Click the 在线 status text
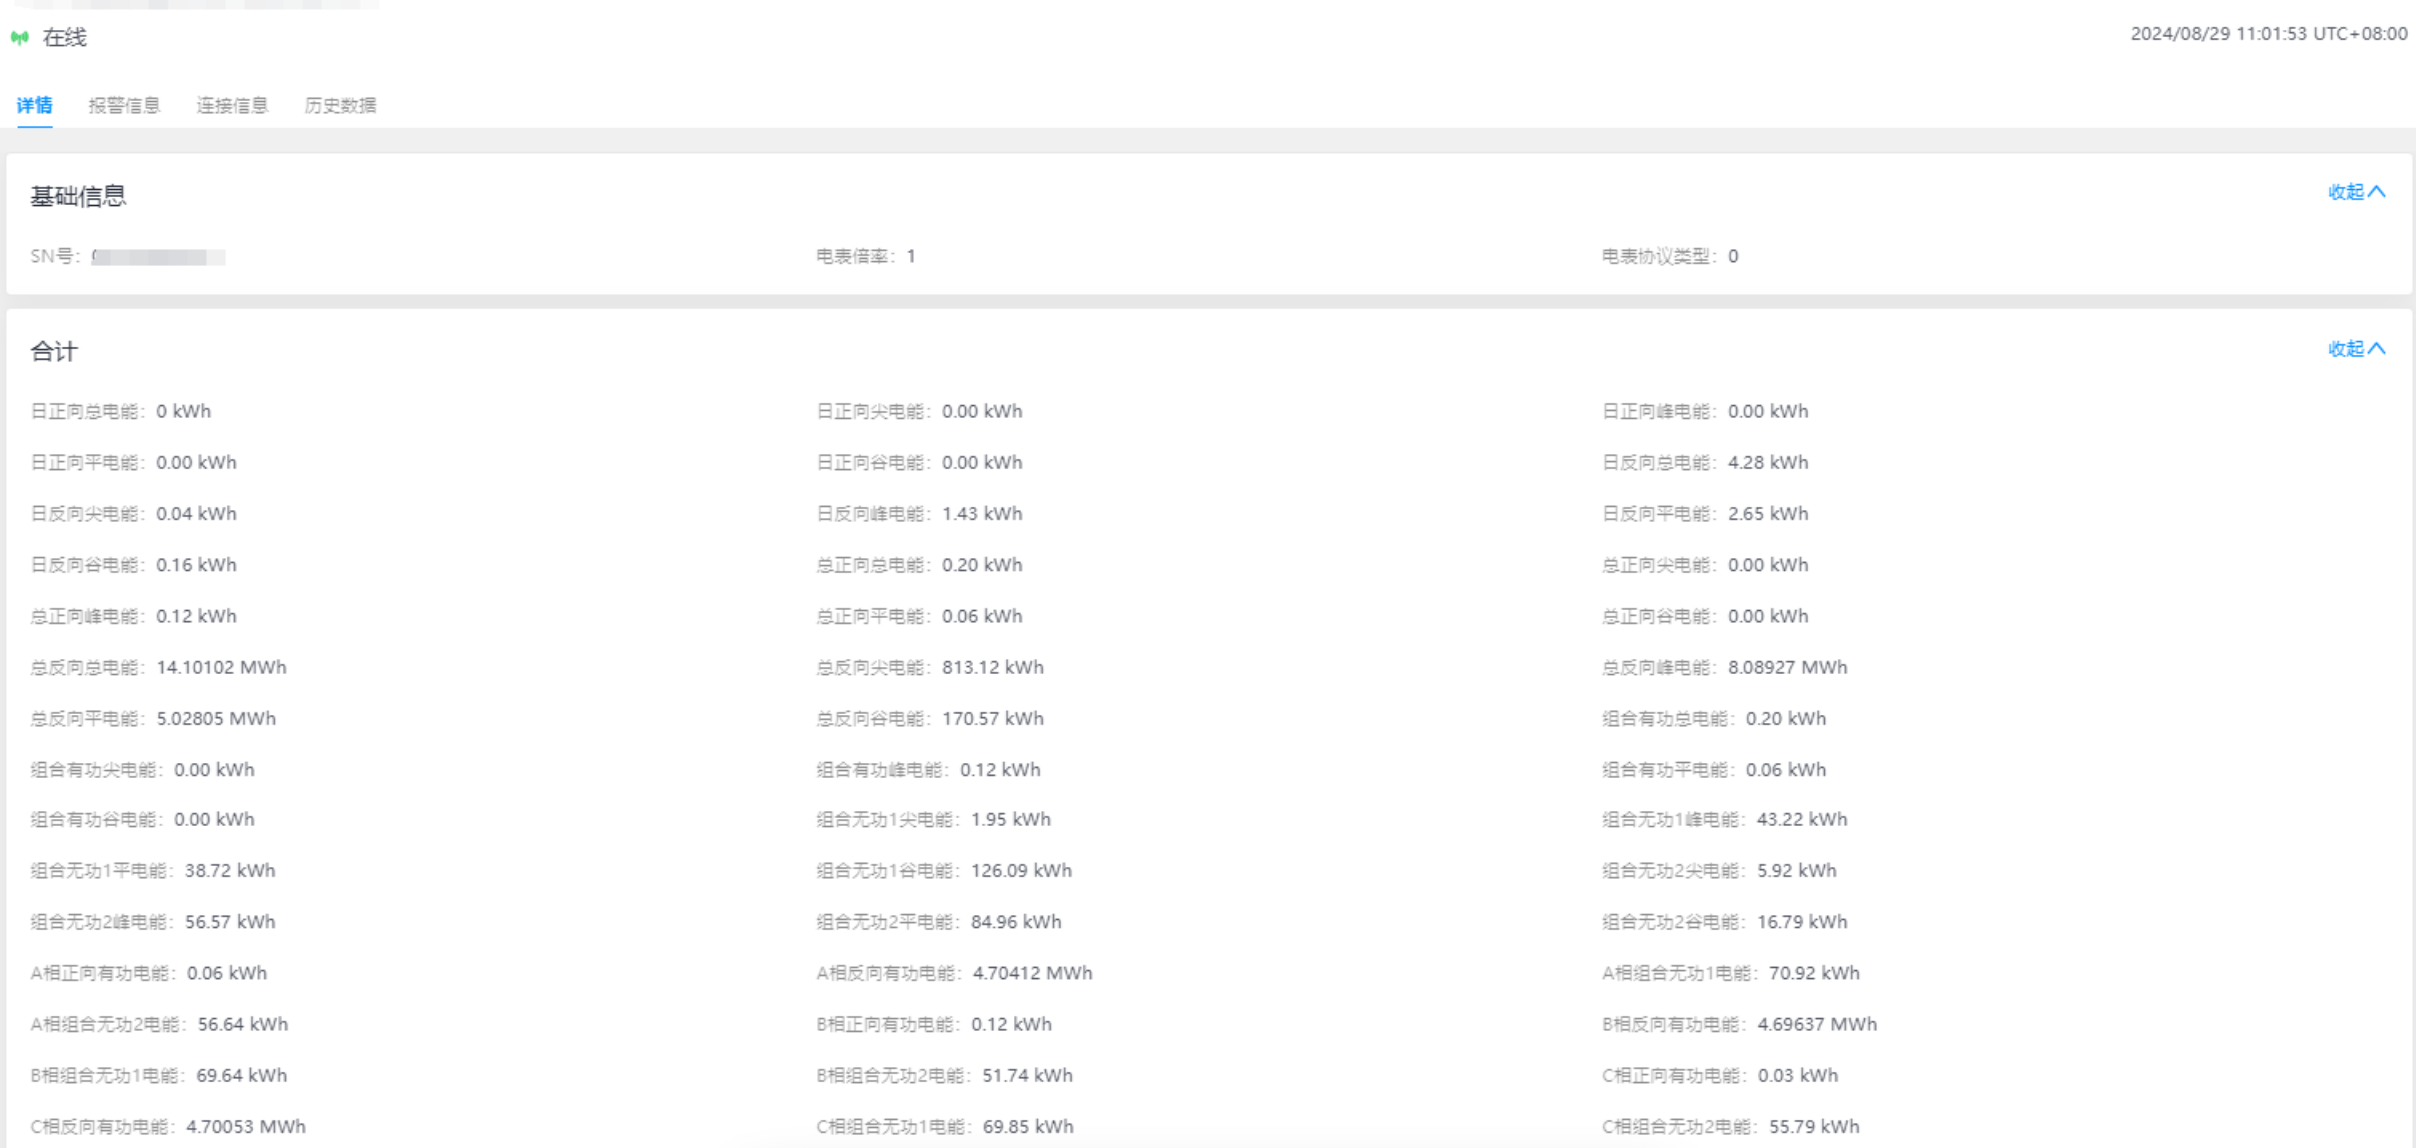This screenshot has height=1148, width=2416. coord(65,38)
